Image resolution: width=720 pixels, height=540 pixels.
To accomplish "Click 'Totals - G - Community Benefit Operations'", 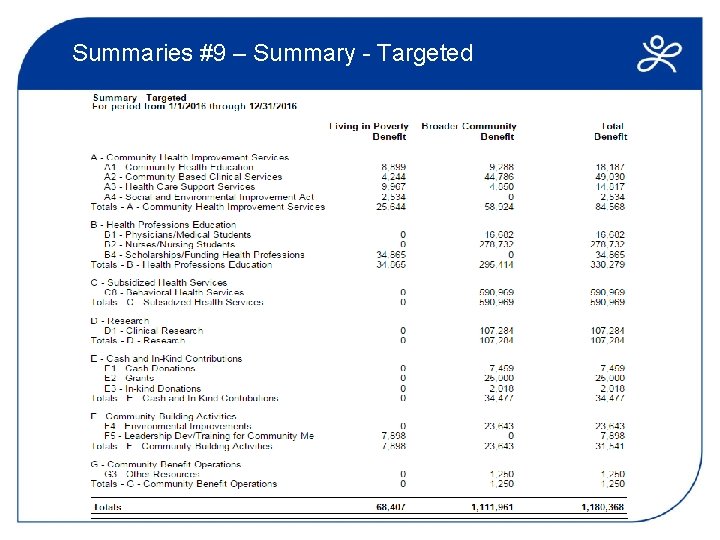I will coord(184,484).
